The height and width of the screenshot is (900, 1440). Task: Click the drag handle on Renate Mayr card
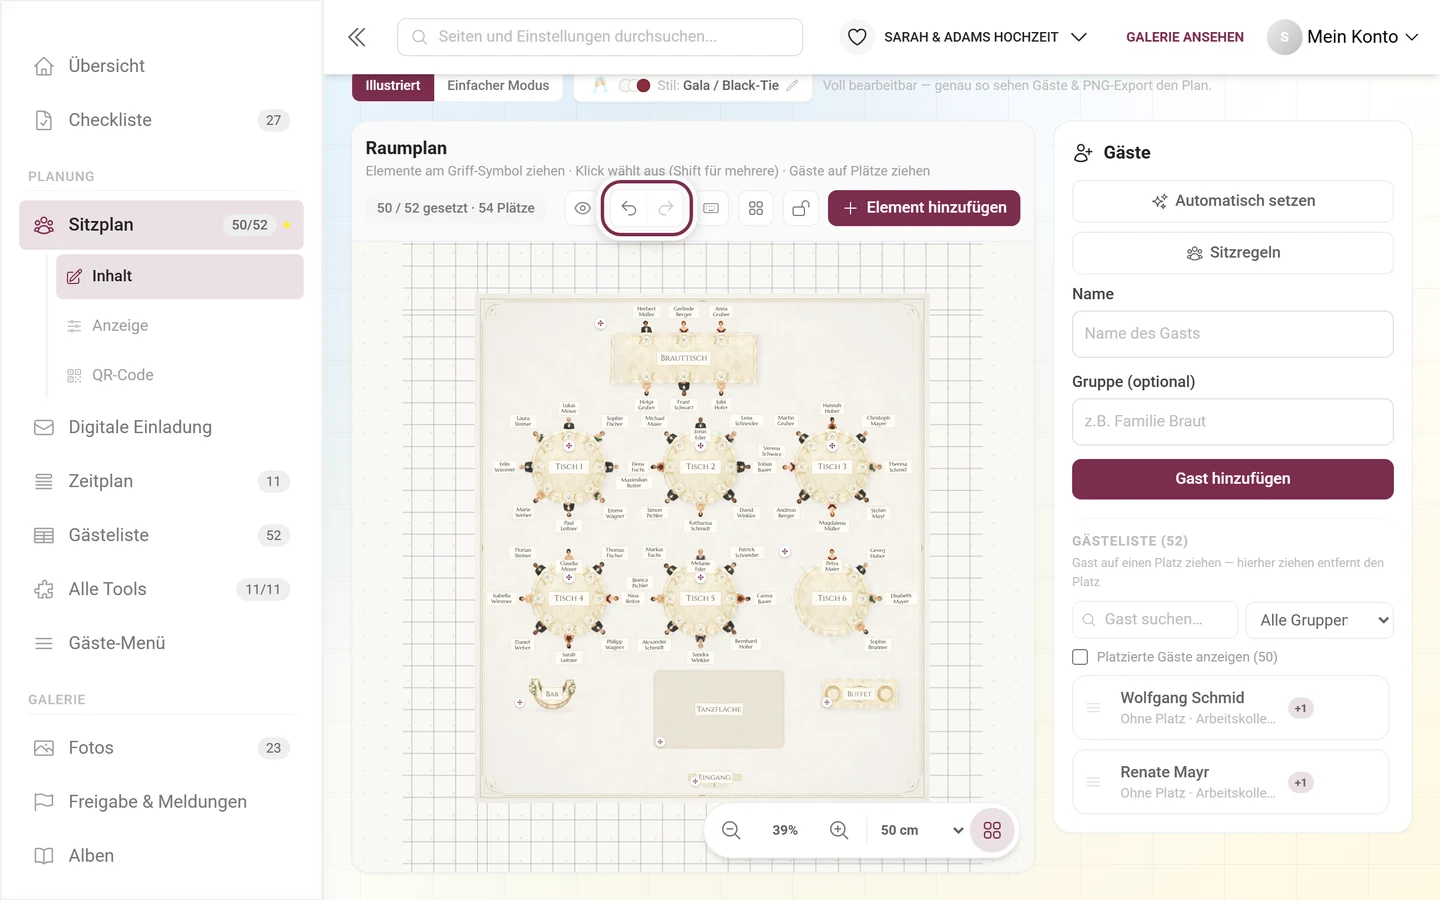[1094, 782]
